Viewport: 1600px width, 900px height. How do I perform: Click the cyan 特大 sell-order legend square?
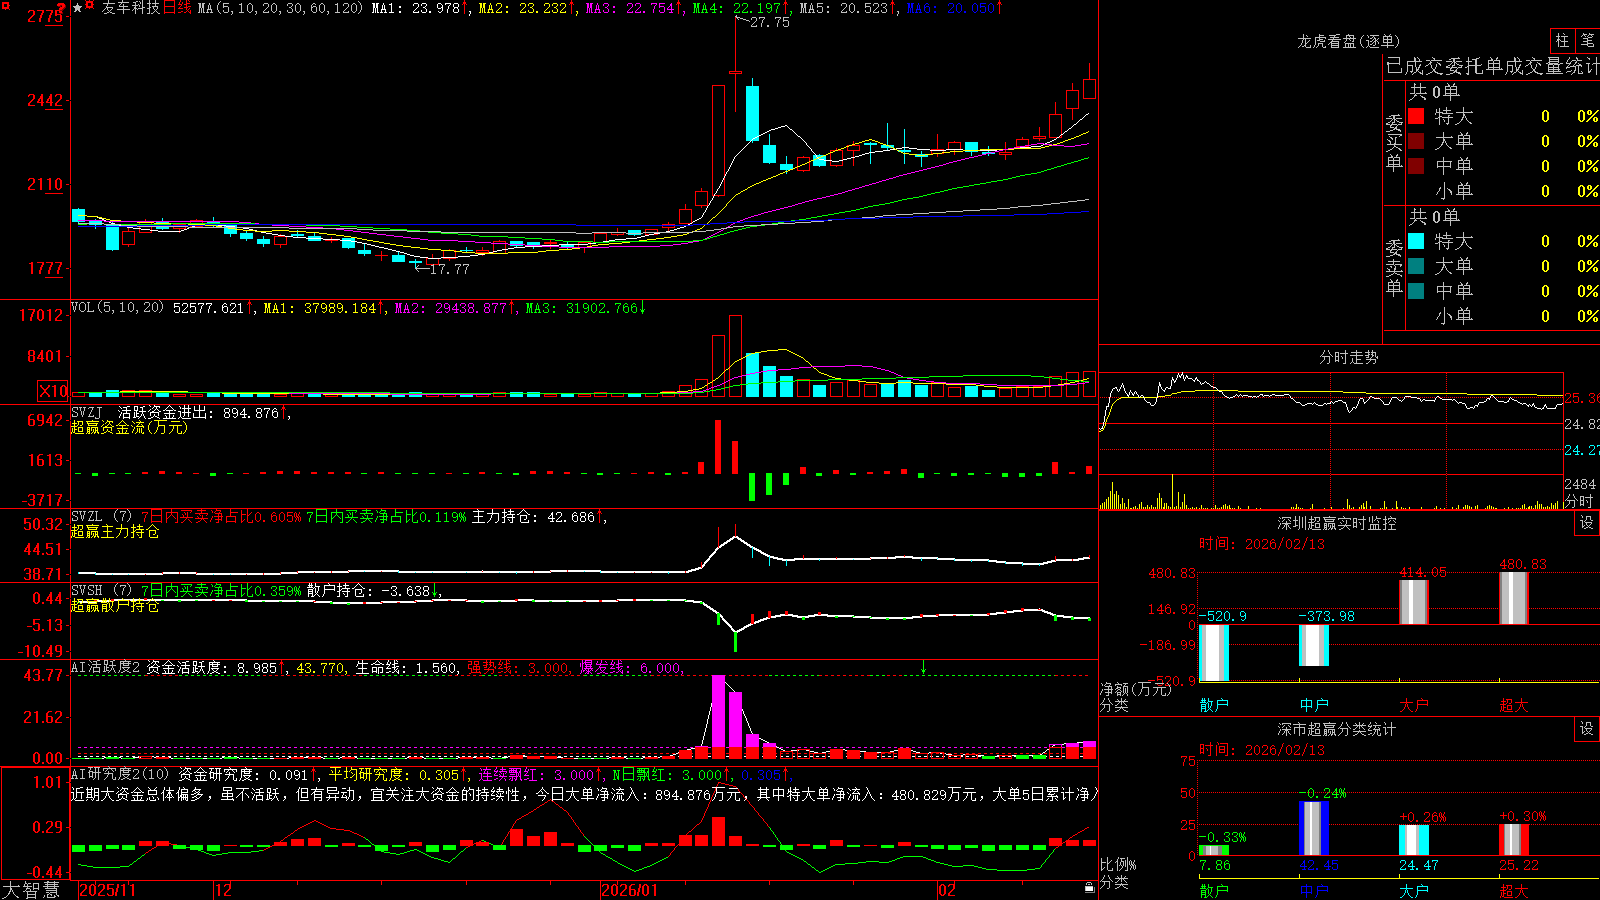[1416, 241]
